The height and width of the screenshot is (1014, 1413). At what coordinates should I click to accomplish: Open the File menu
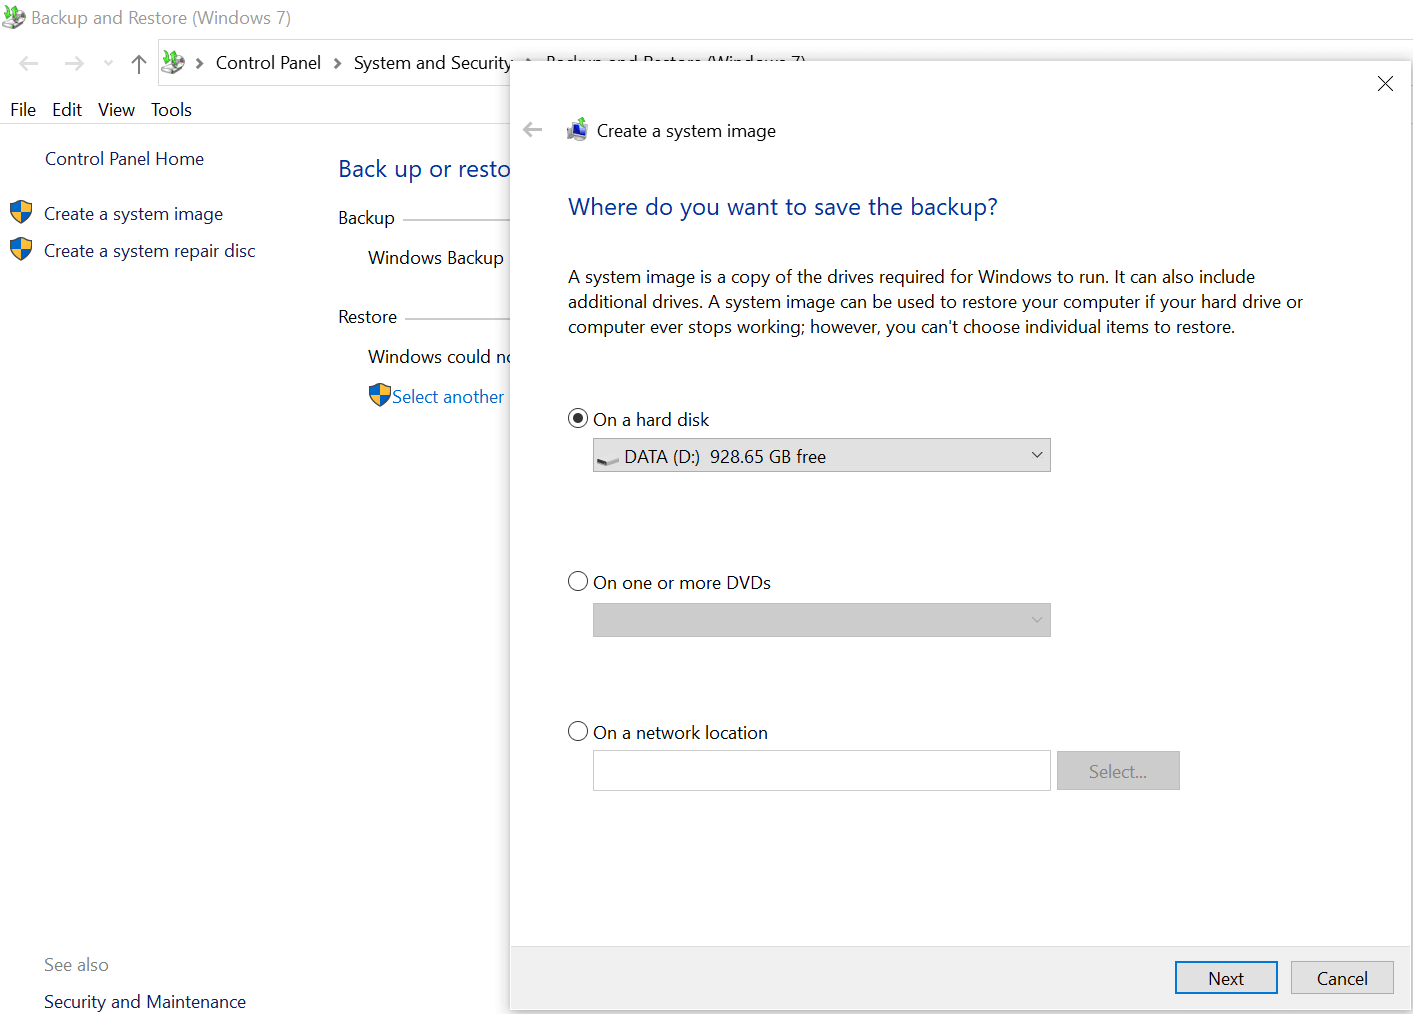coord(23,110)
